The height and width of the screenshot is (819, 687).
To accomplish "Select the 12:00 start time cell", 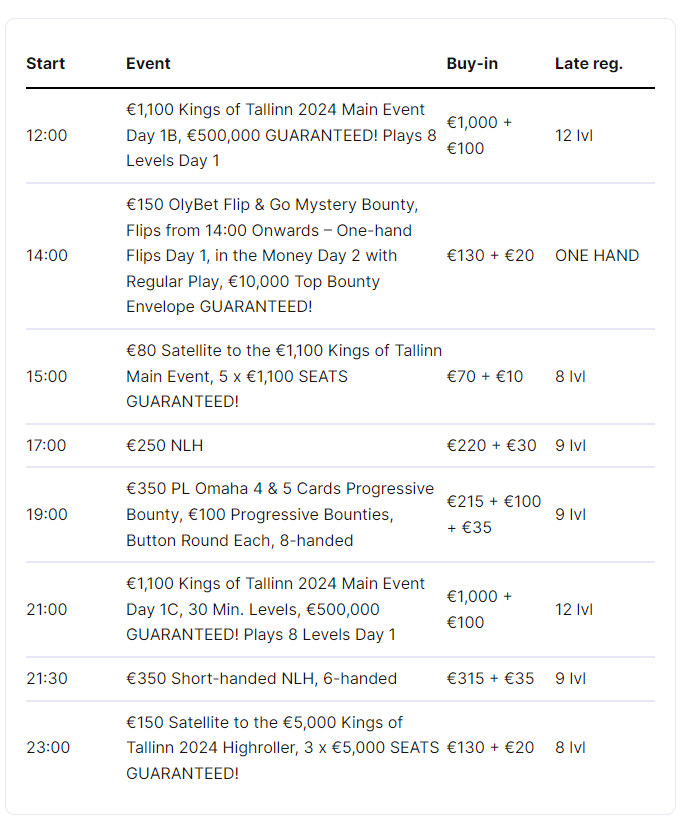I will (47, 135).
